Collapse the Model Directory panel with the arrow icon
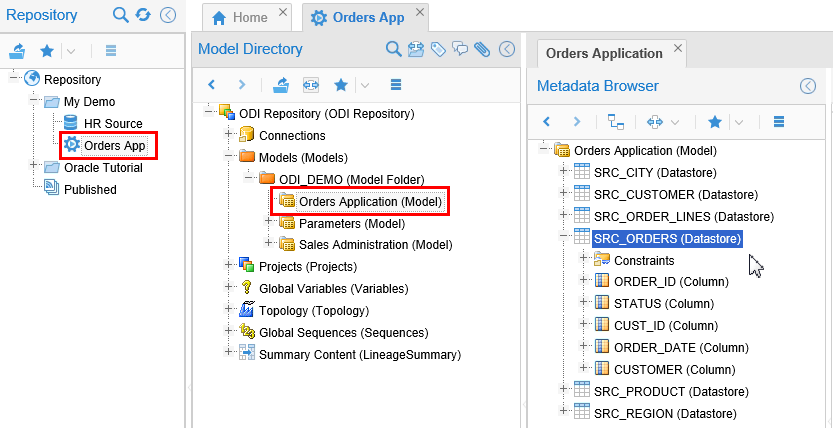 coord(507,49)
